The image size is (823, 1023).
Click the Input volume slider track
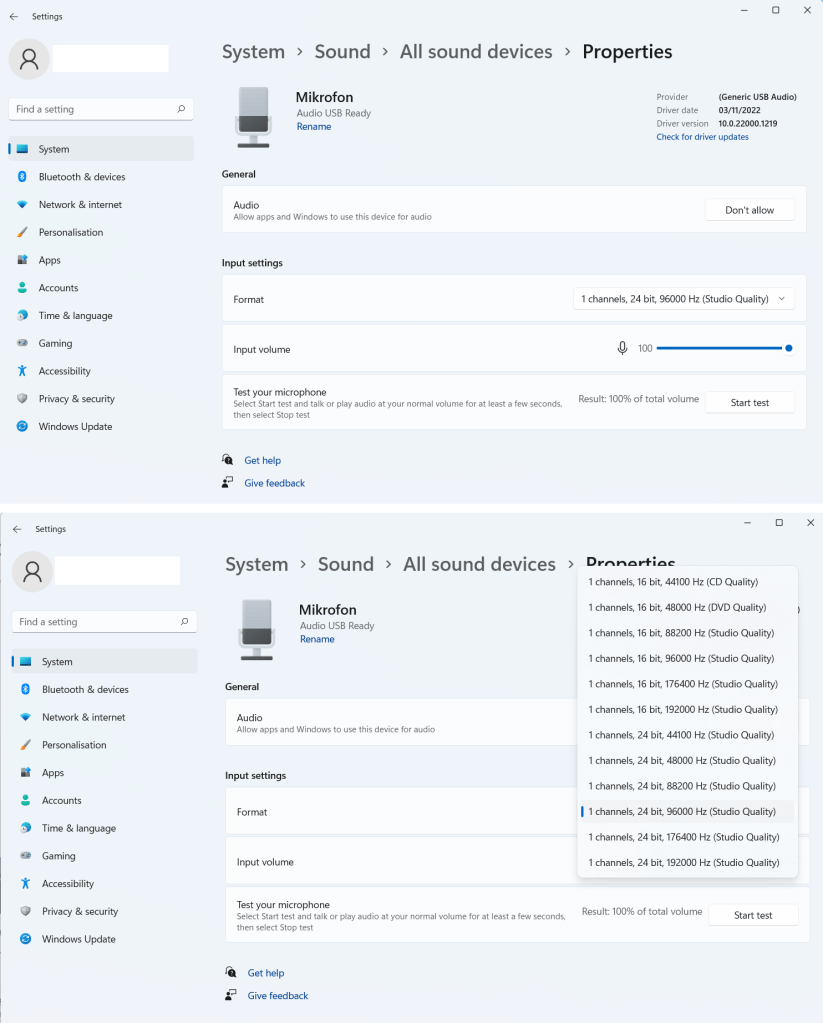(718, 348)
